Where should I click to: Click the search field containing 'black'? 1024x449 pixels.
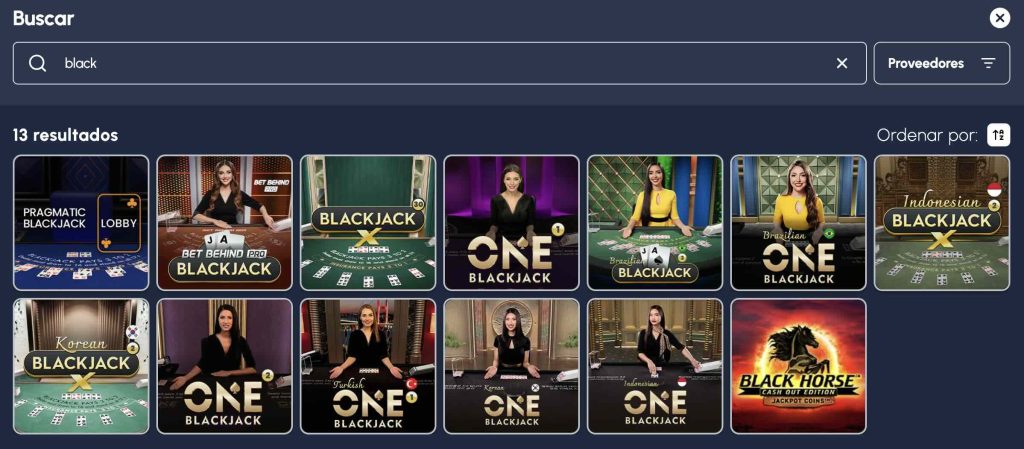440,63
